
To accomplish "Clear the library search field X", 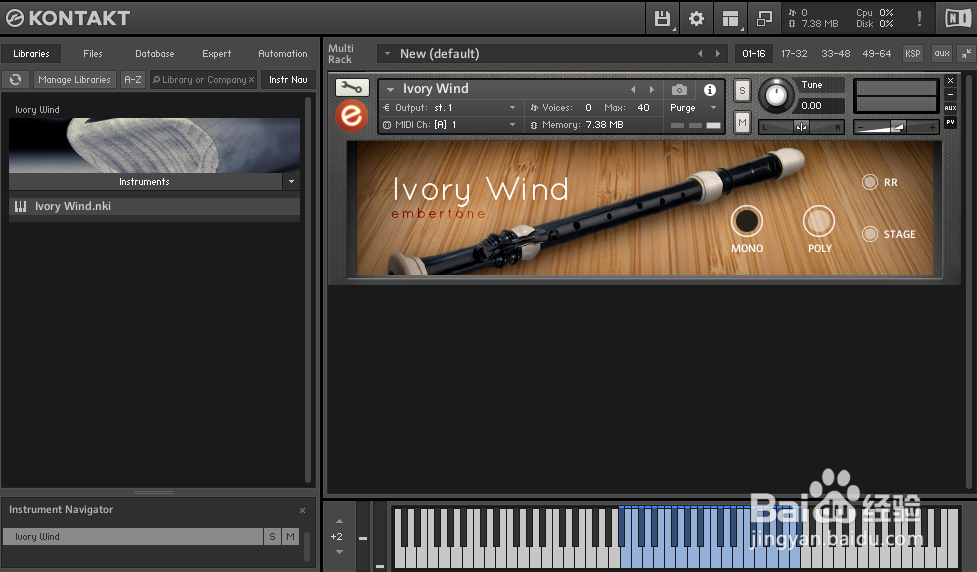I will click(x=251, y=80).
